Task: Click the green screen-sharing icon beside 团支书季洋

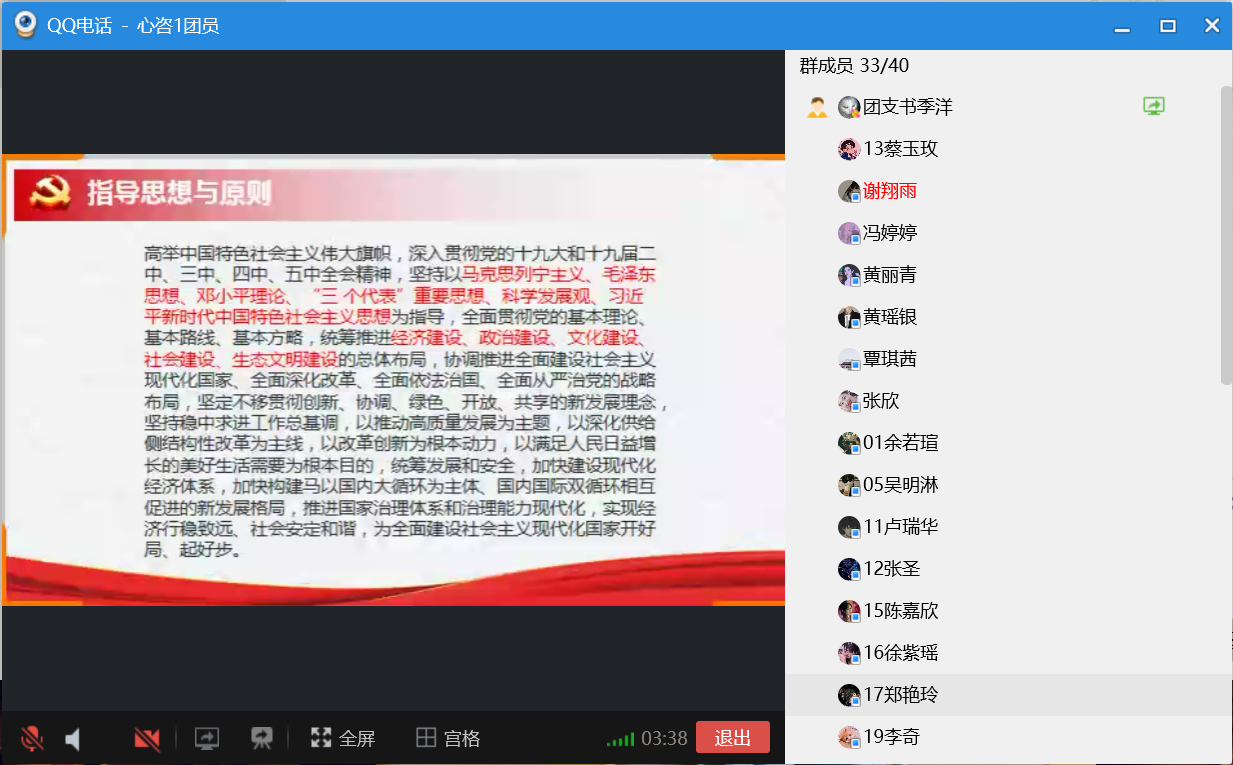Action: click(x=1154, y=106)
